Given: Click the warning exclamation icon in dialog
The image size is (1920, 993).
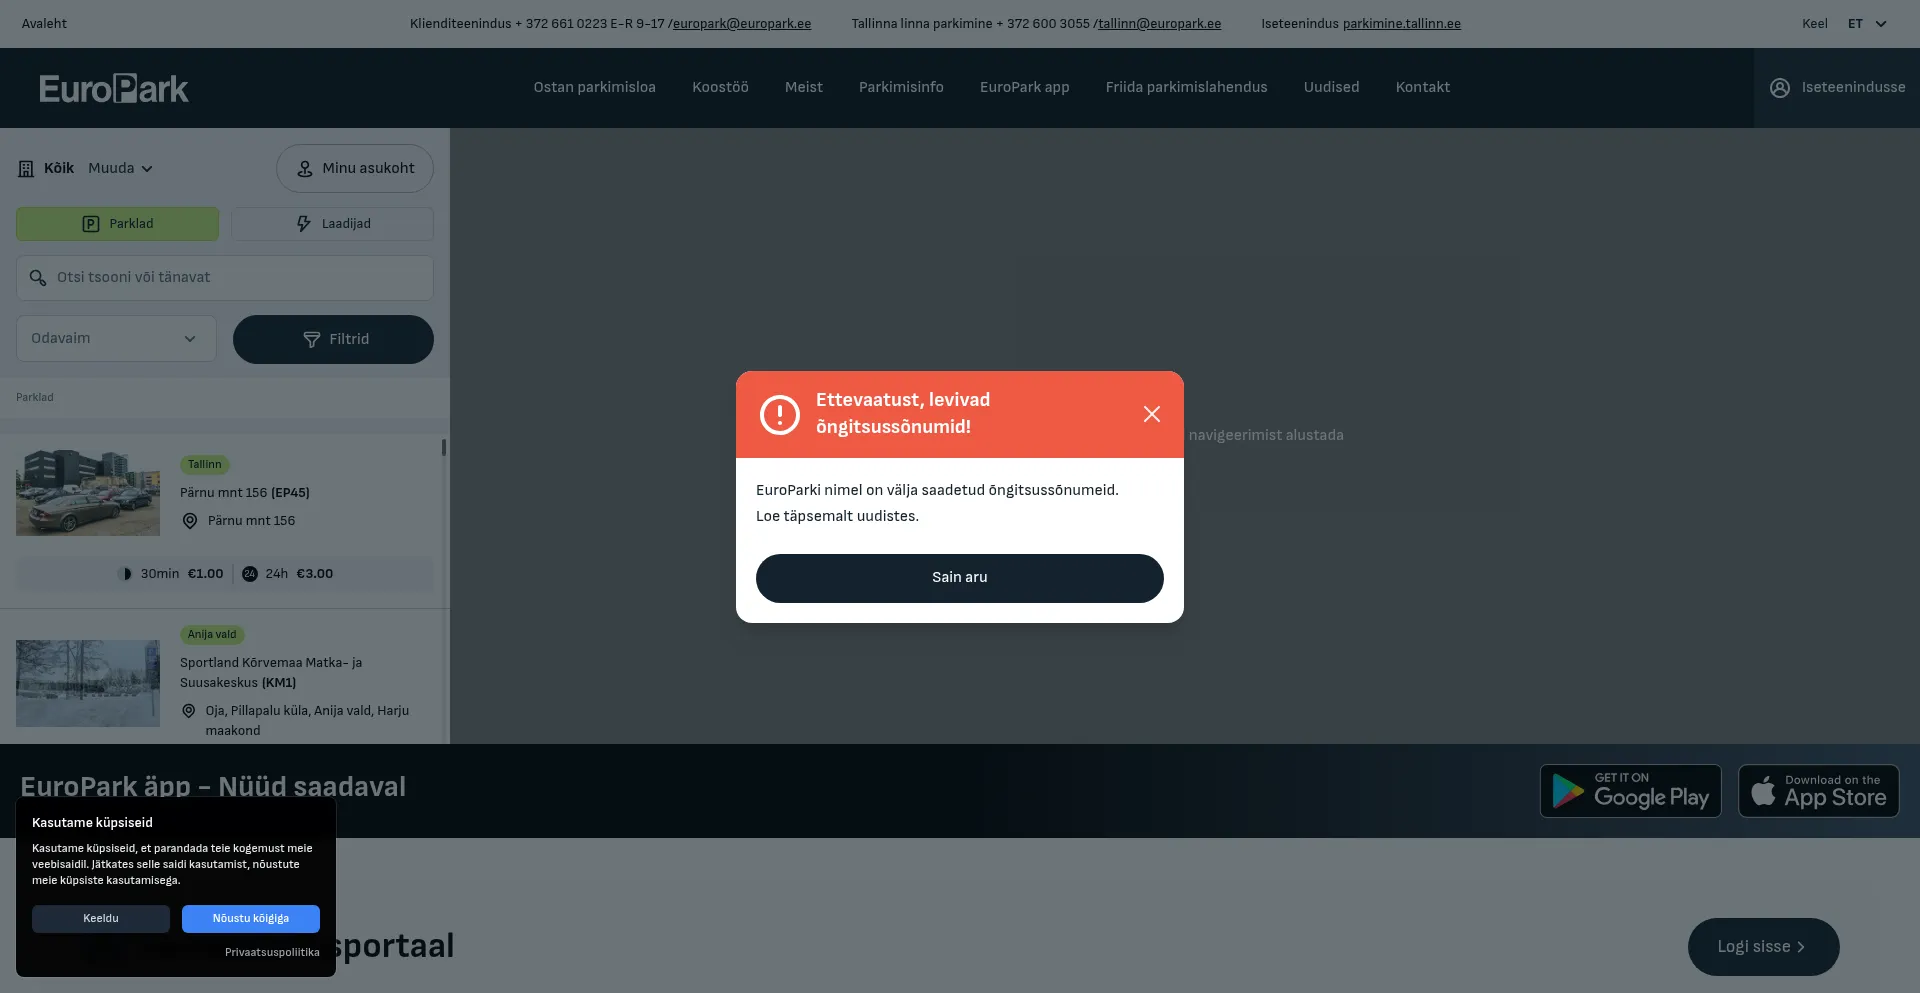Looking at the screenshot, I should [780, 414].
